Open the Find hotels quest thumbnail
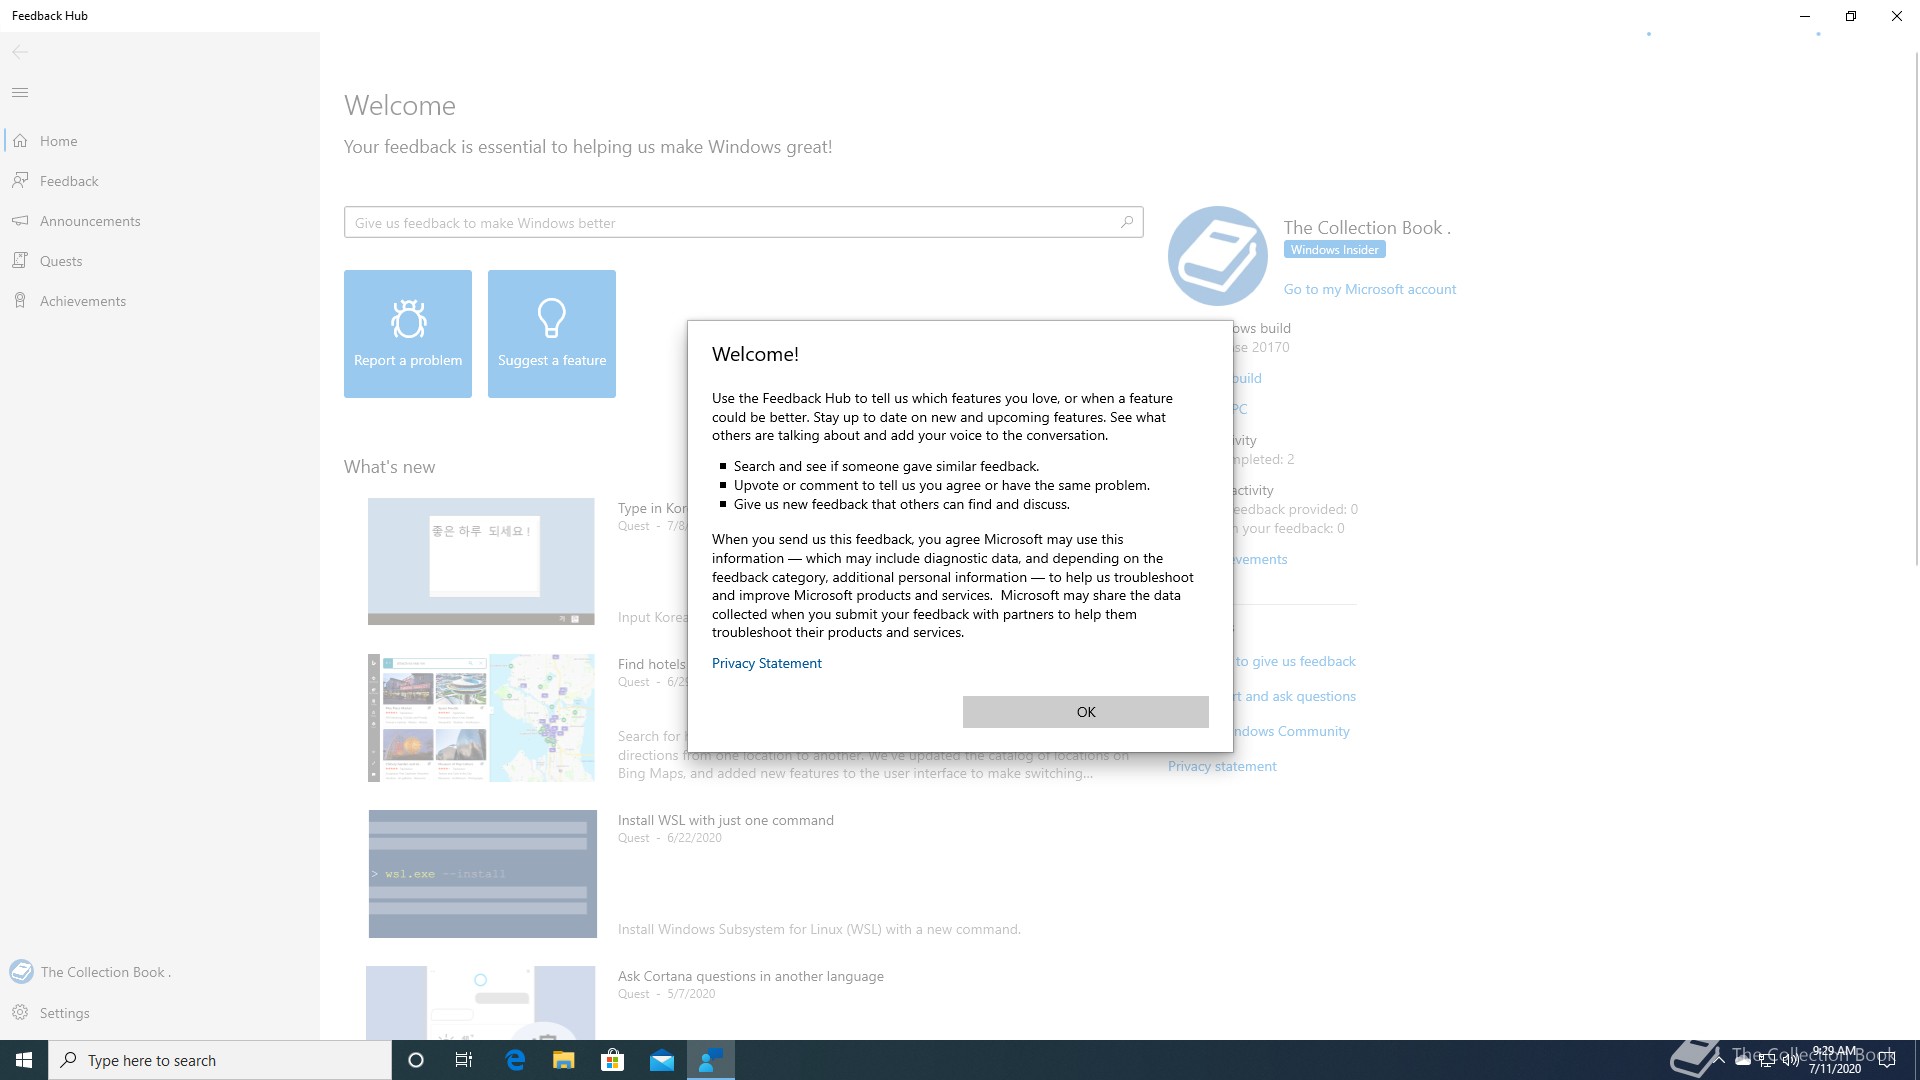Screen dimensions: 1920x1080 coord(481,718)
